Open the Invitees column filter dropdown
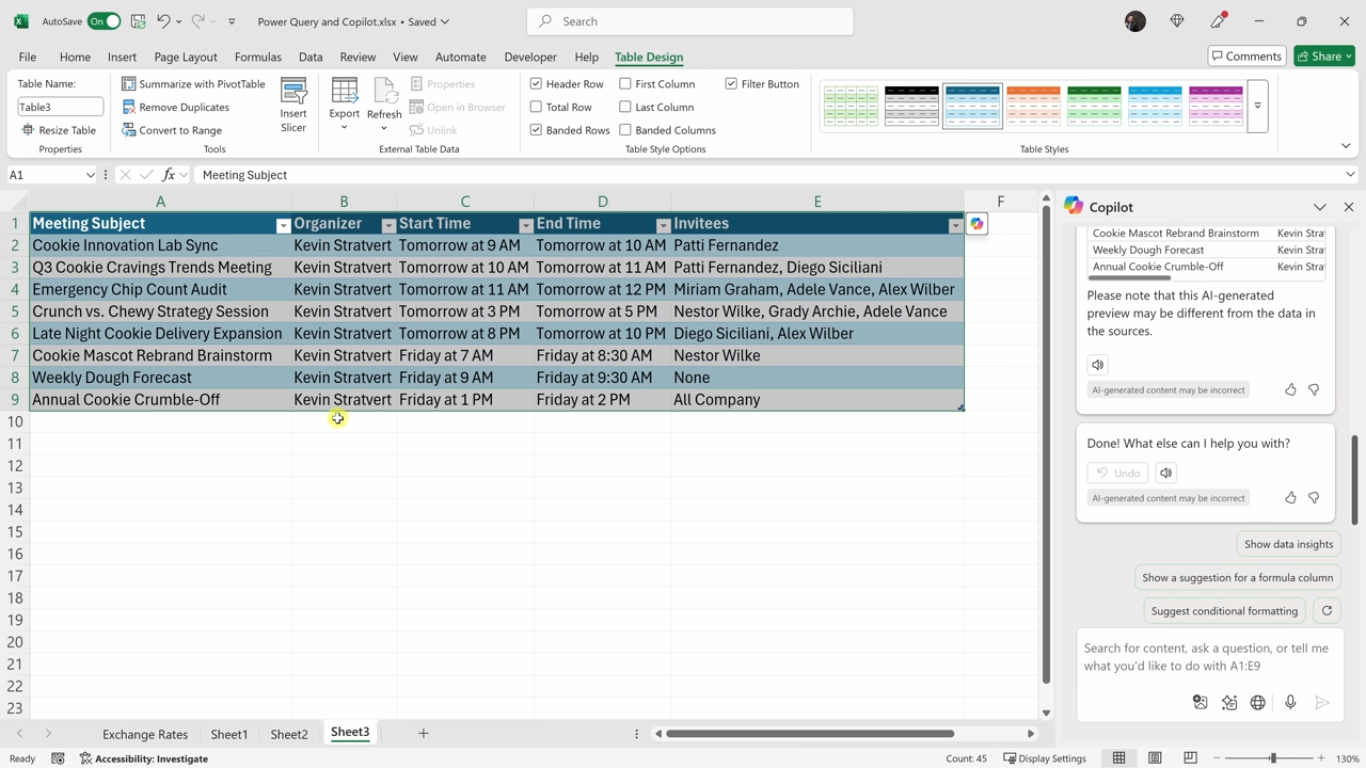Screen dimensions: 1366x768 (x=955, y=226)
